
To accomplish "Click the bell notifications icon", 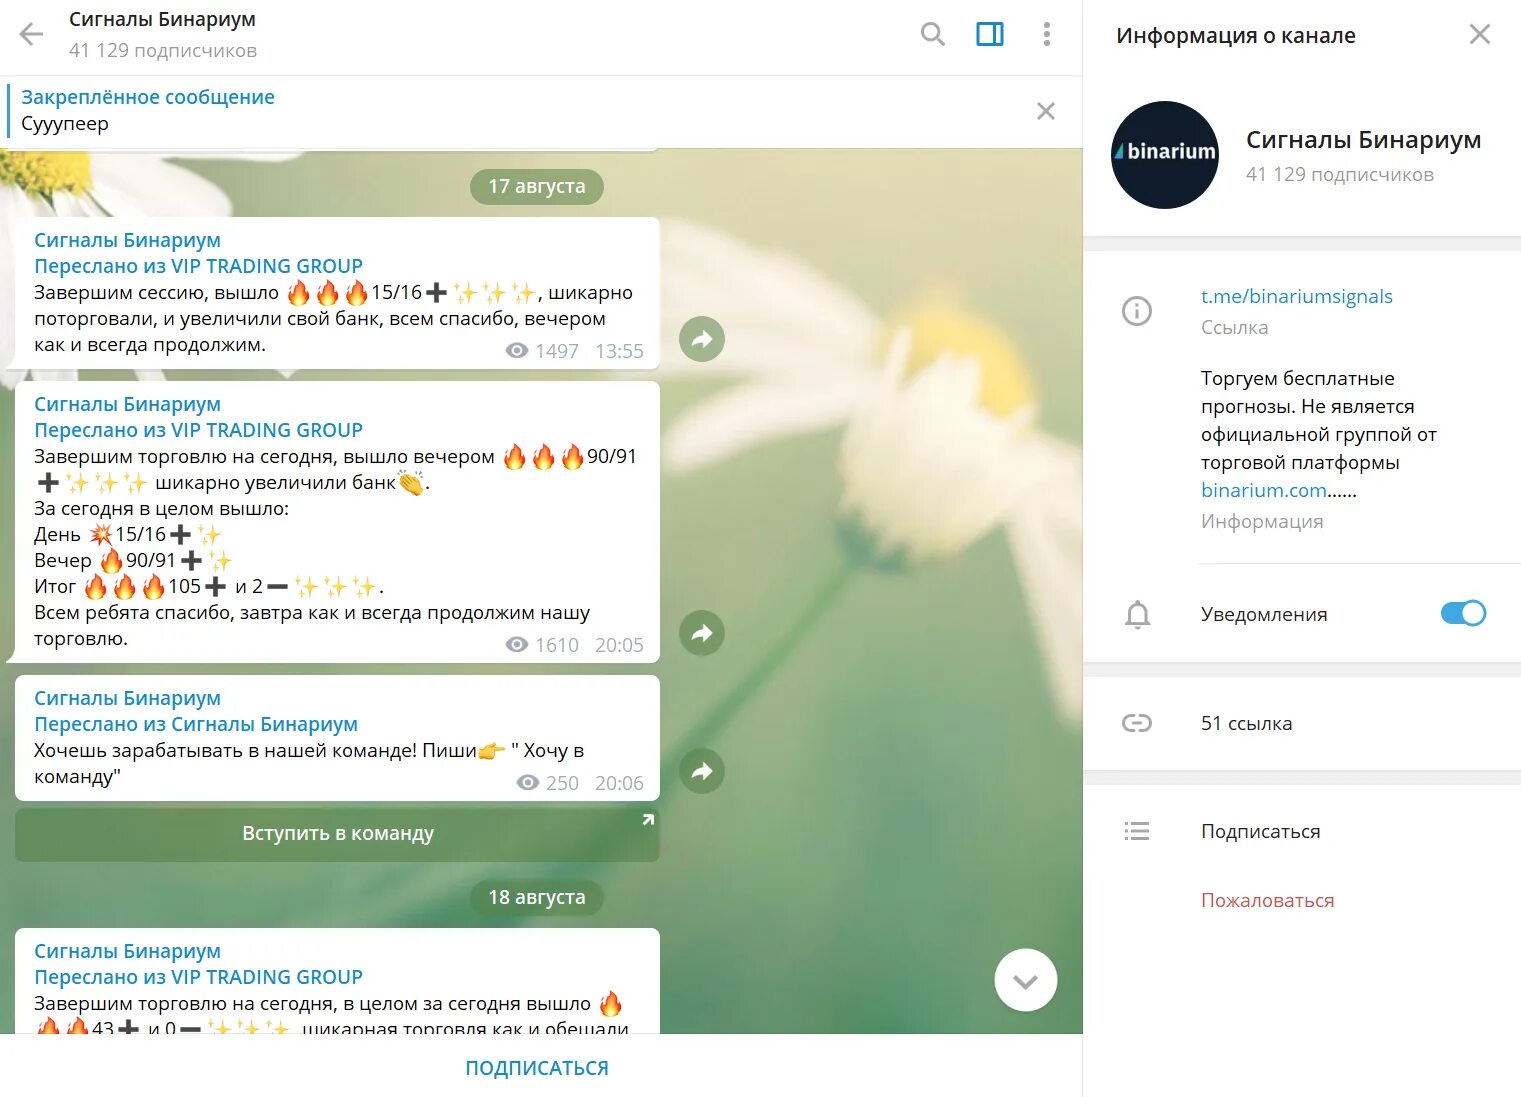I will (1137, 614).
